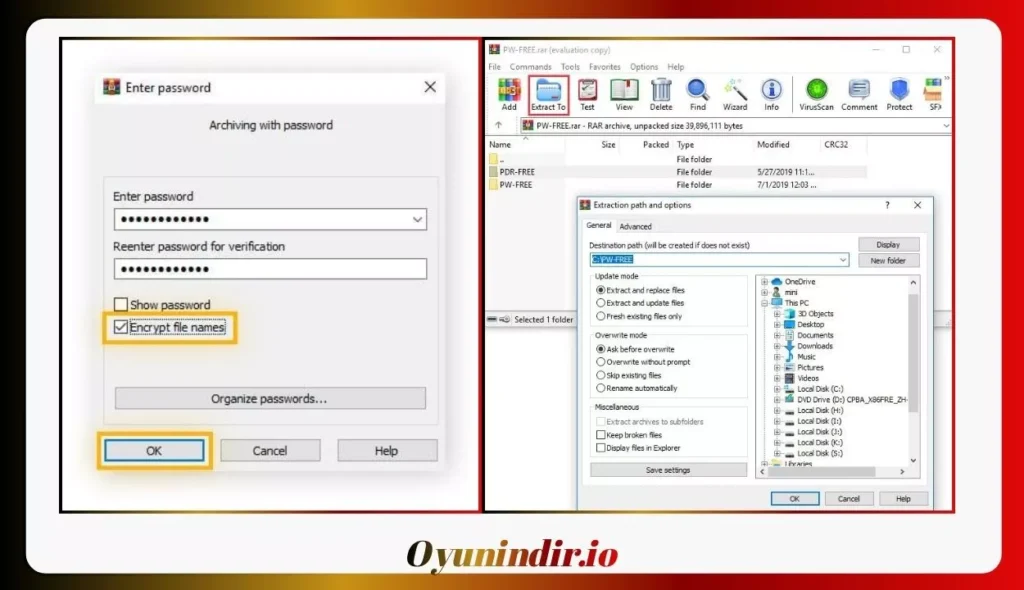Open the Favorites menu
Screen dimensions: 1024x590
click(605, 67)
